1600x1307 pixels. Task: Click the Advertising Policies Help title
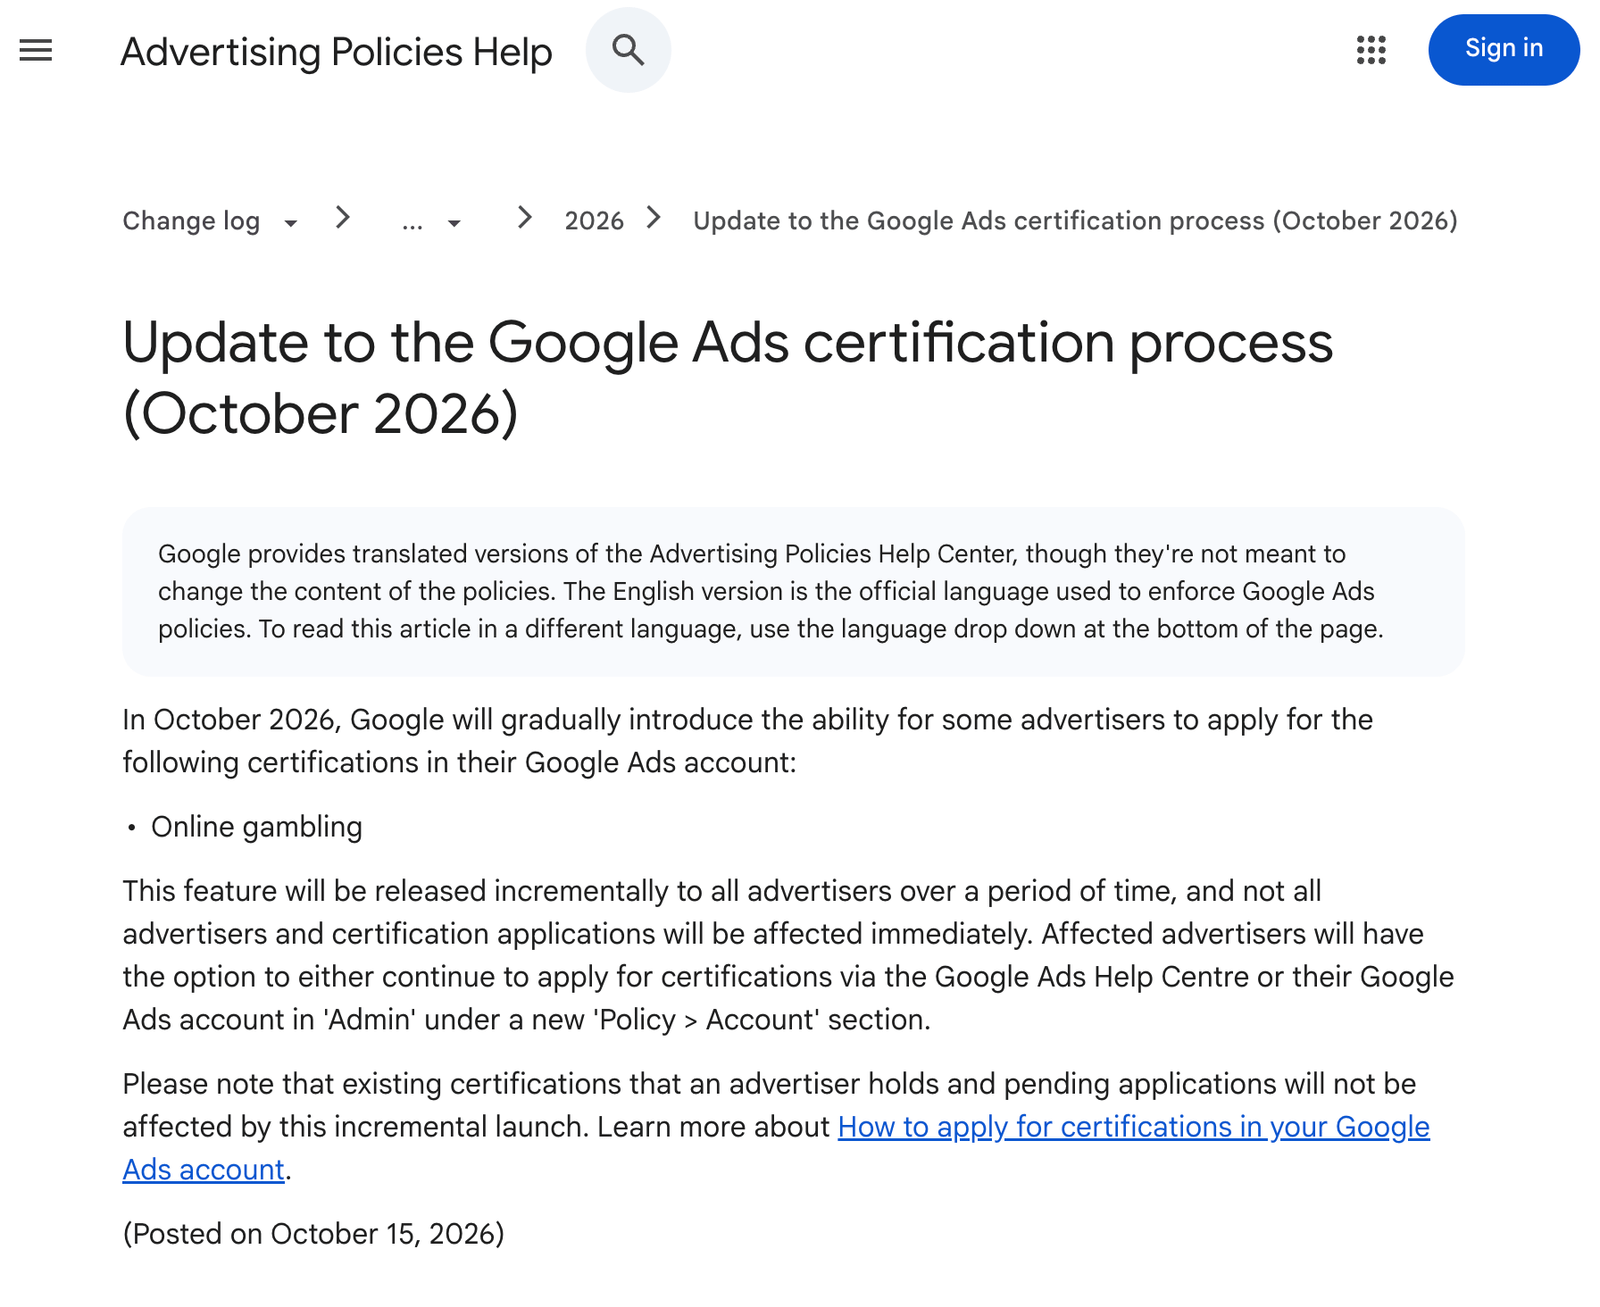click(x=336, y=52)
